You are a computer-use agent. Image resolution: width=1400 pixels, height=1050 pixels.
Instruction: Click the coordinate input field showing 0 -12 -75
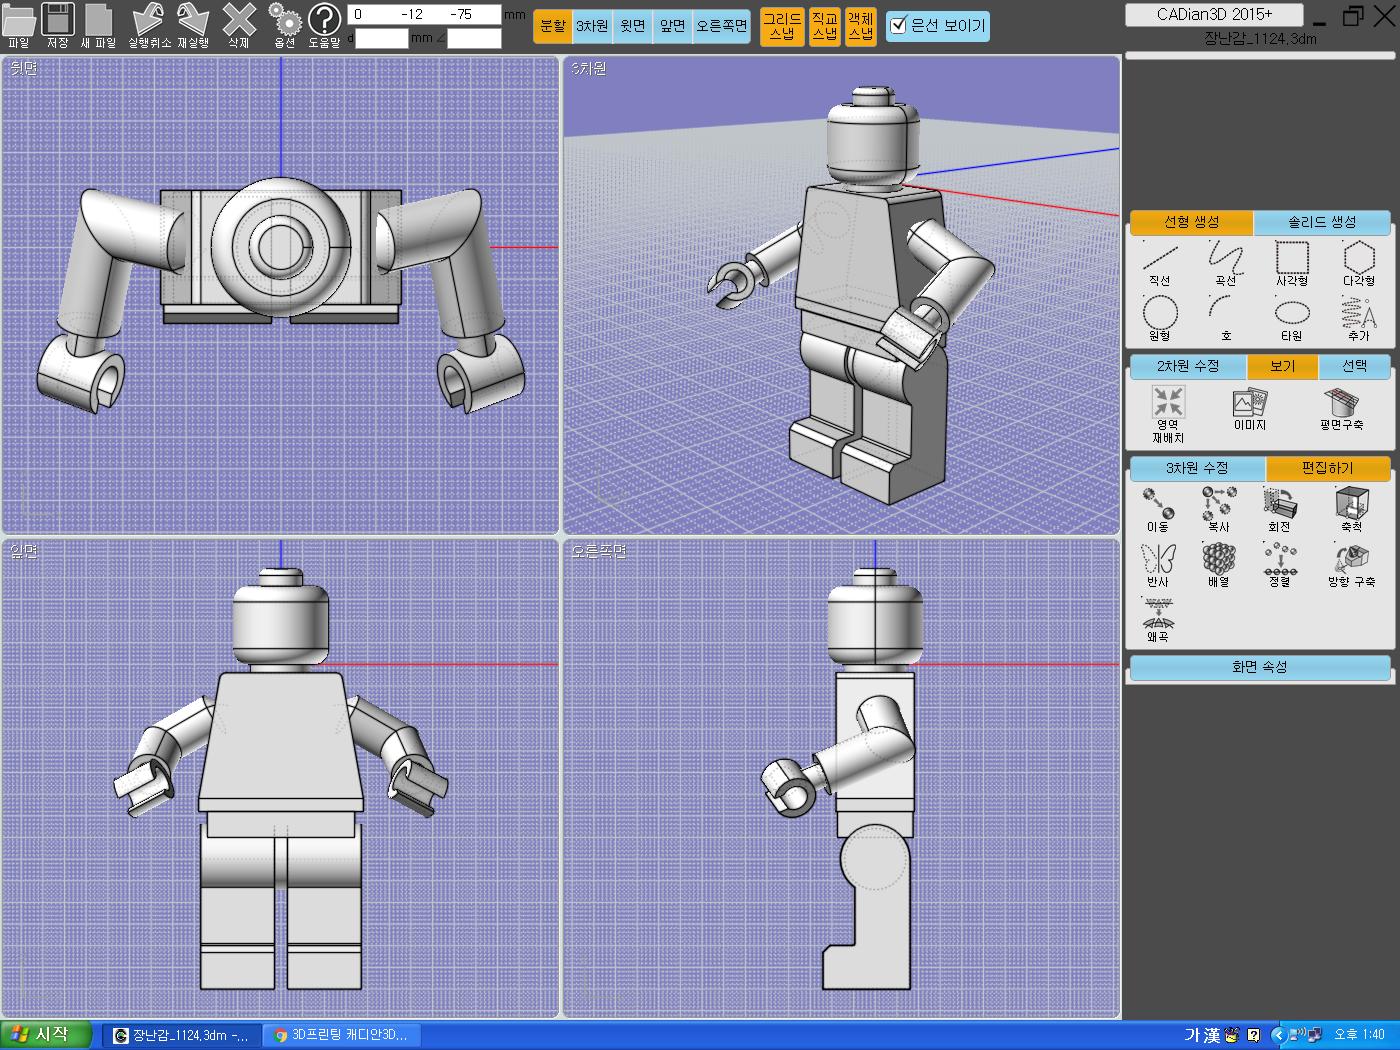[424, 15]
